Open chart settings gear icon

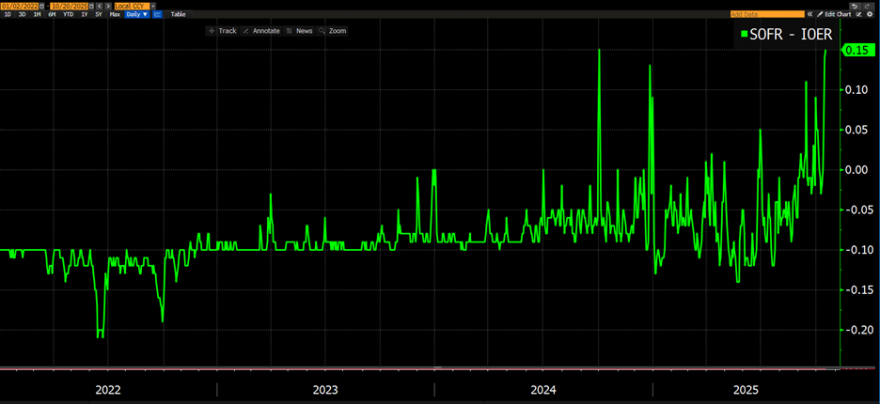870,14
